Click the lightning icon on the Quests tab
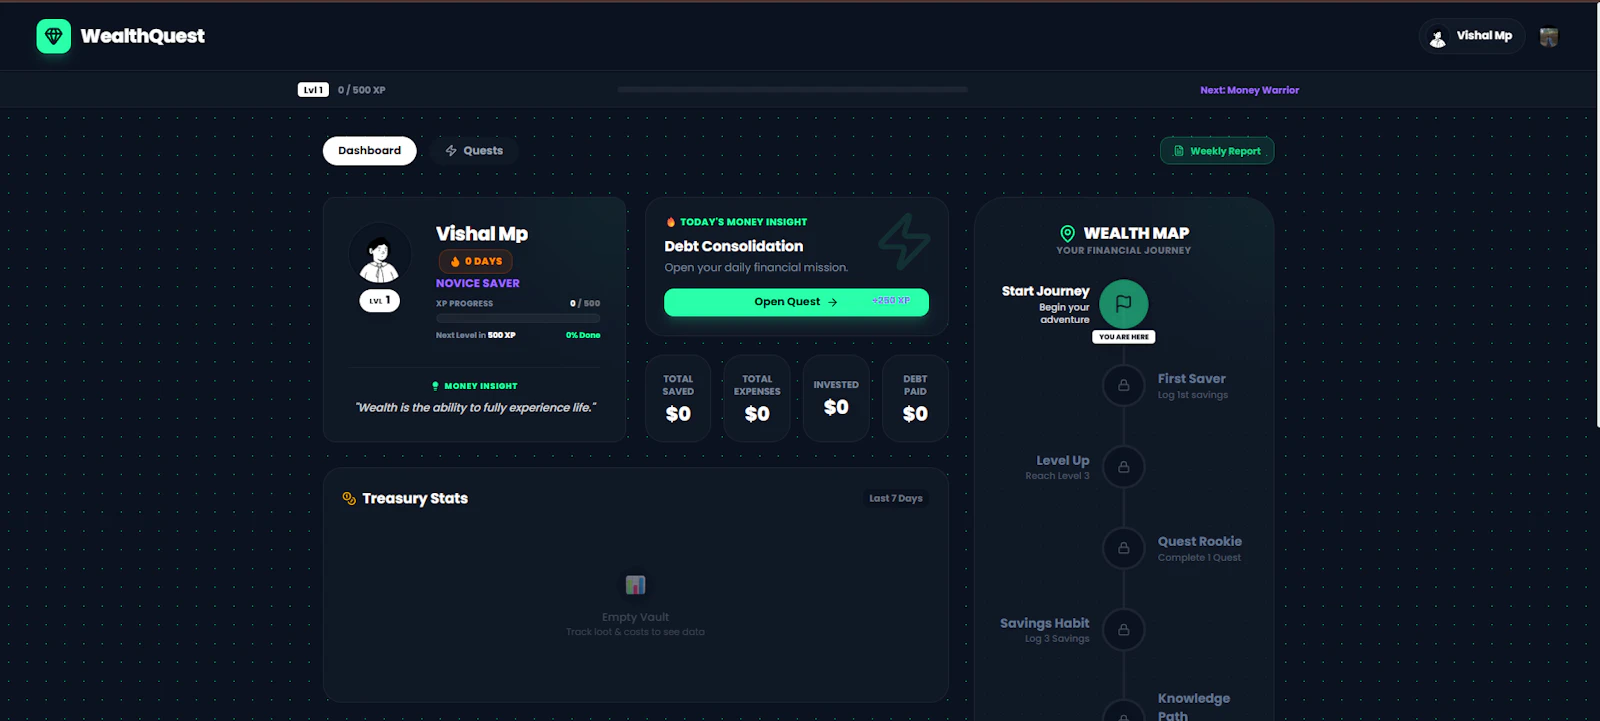Viewport: 1600px width, 721px height. [451, 151]
